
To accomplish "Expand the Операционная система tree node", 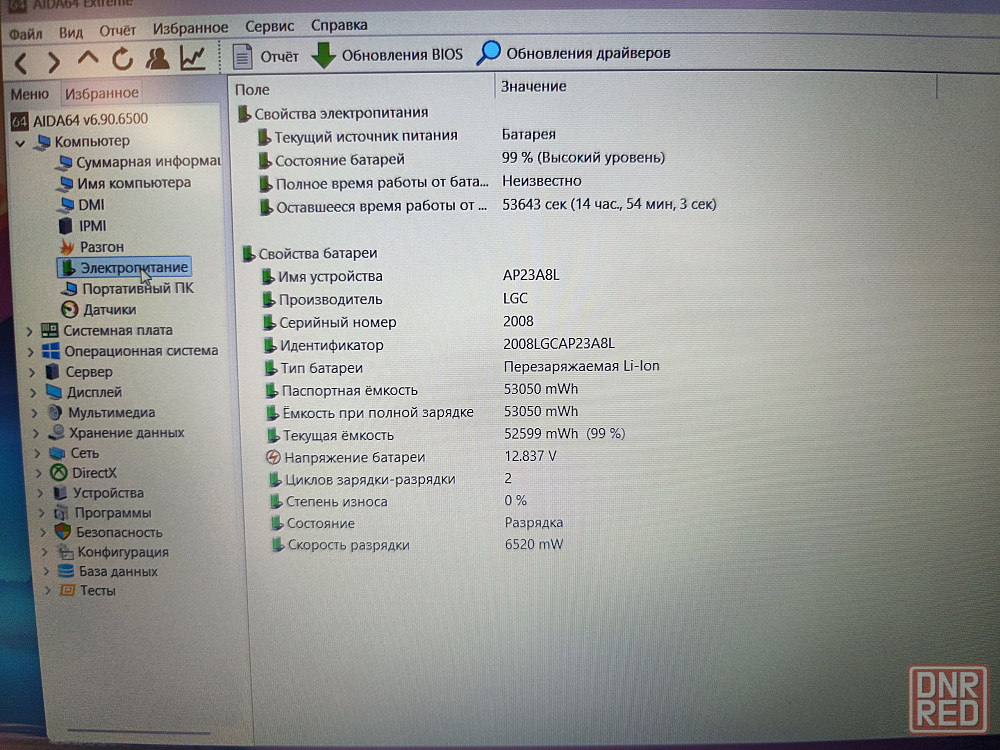I will (30, 352).
